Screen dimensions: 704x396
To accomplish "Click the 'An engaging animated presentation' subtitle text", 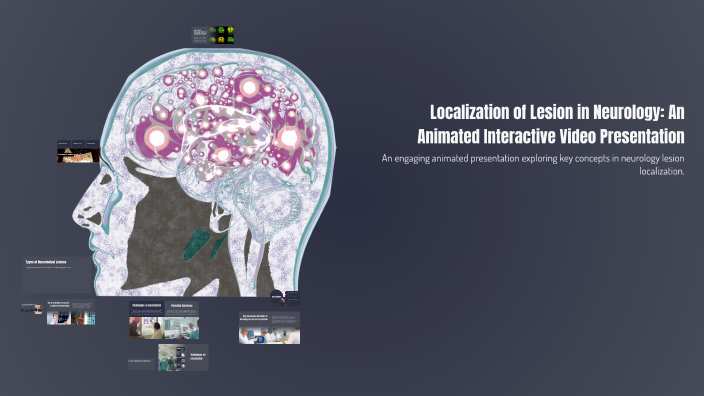I will (533, 165).
